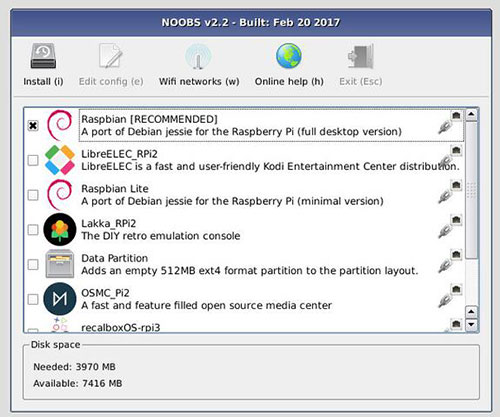Click the network cable icon on OSMC_Pi2 row
The width and height of the screenshot is (500, 417).
[445, 301]
